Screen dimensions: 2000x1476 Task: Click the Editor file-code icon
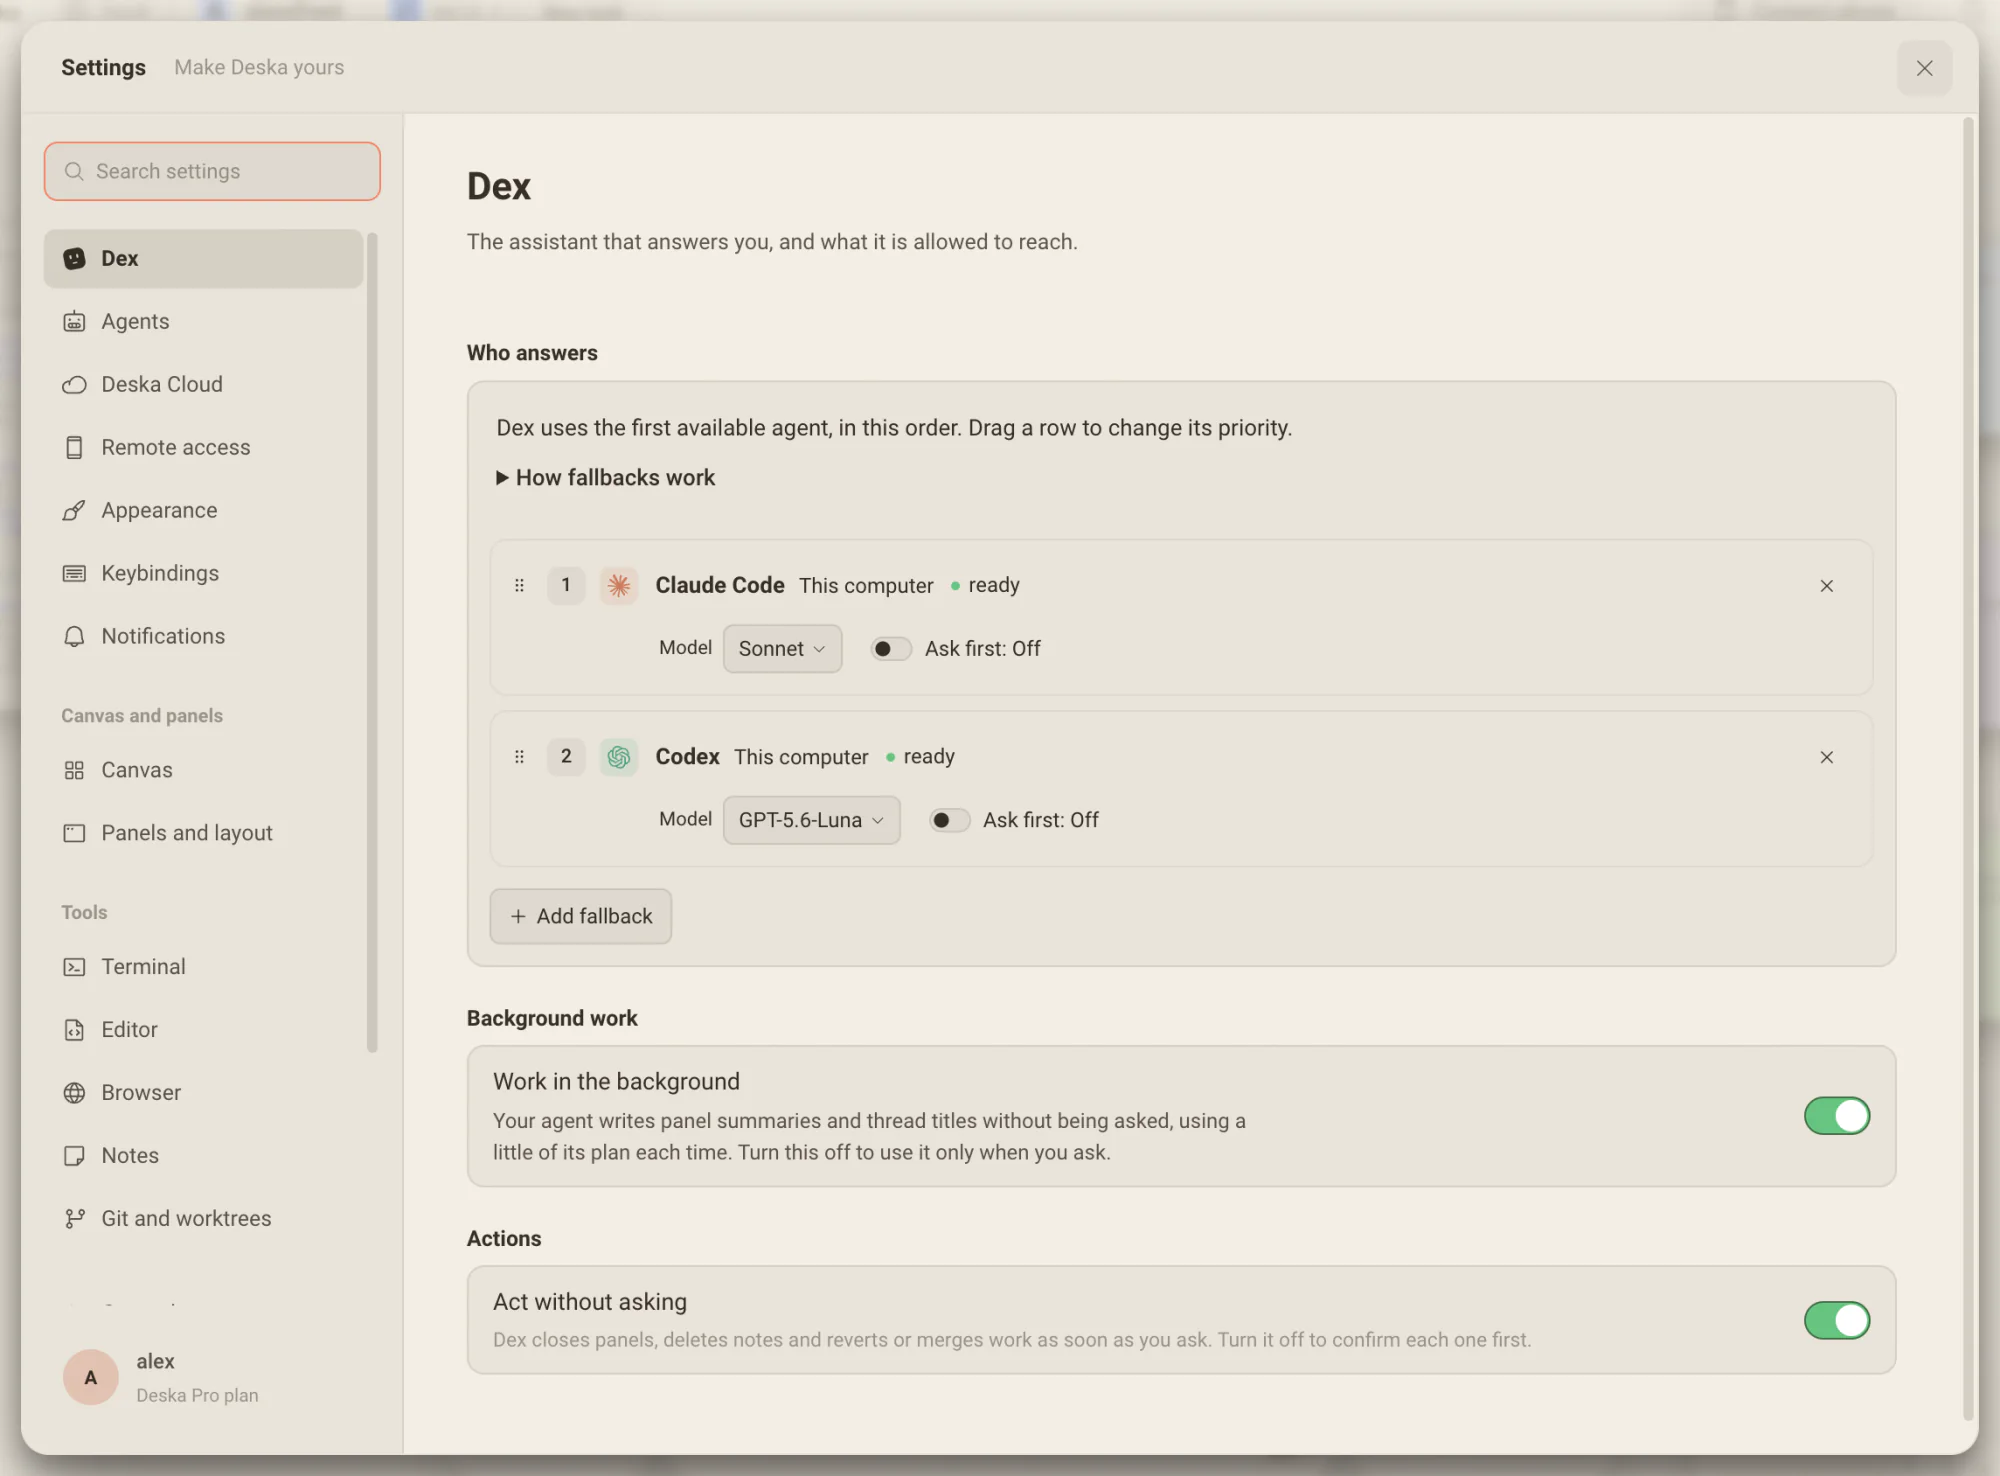74,1030
